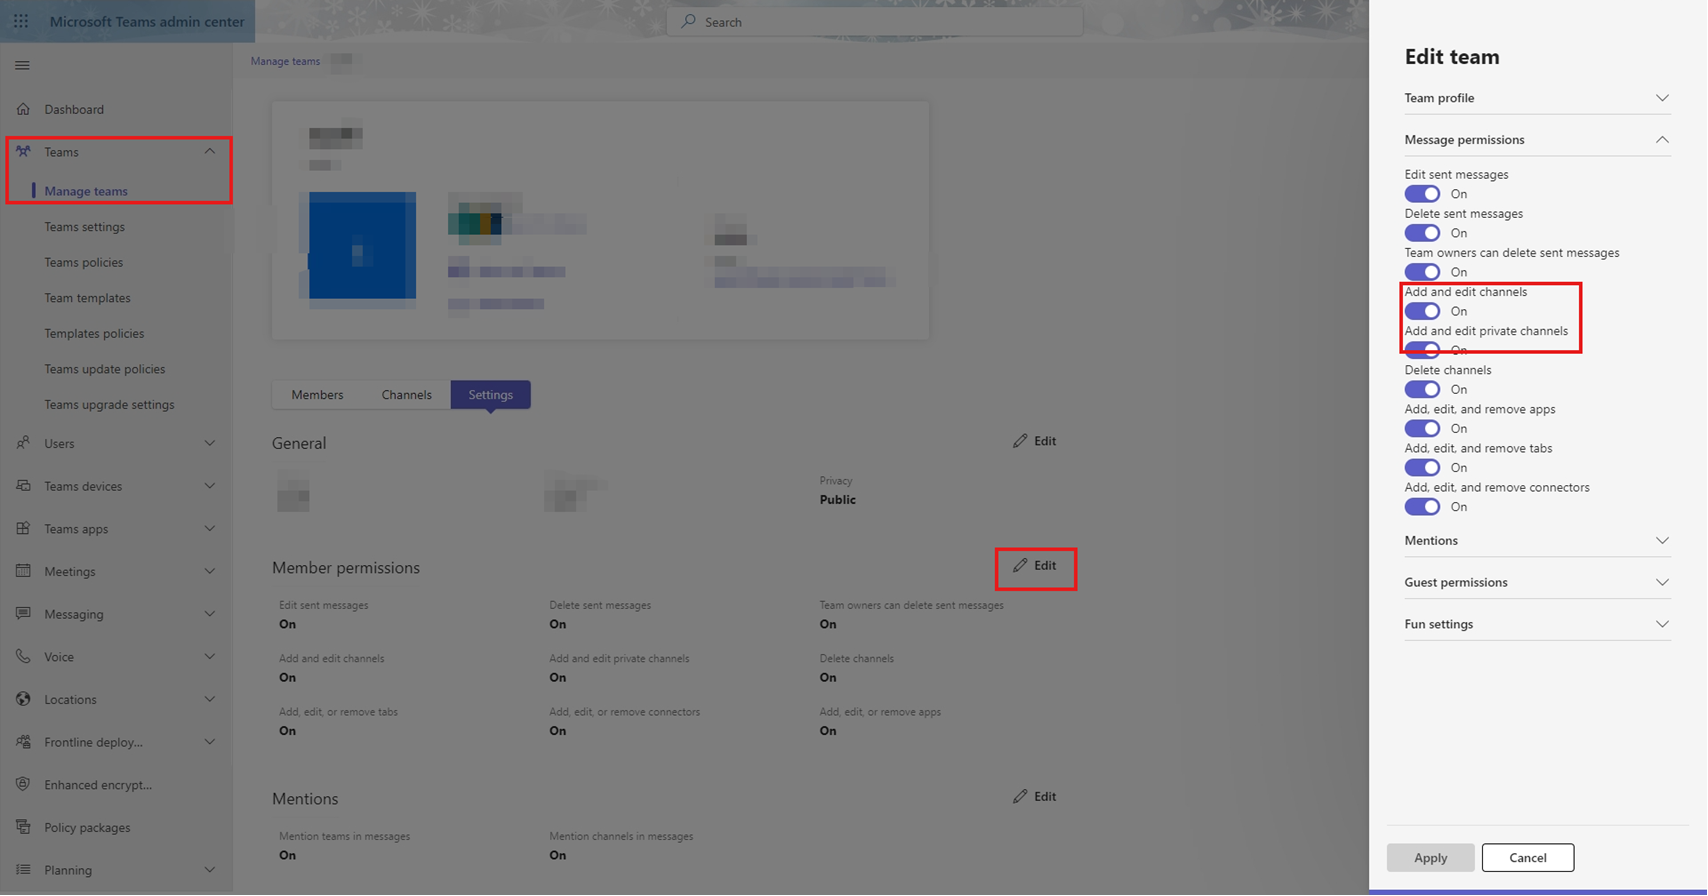1708x896 pixels.
Task: Expand the Voice navigation group chevron
Action: 210,657
